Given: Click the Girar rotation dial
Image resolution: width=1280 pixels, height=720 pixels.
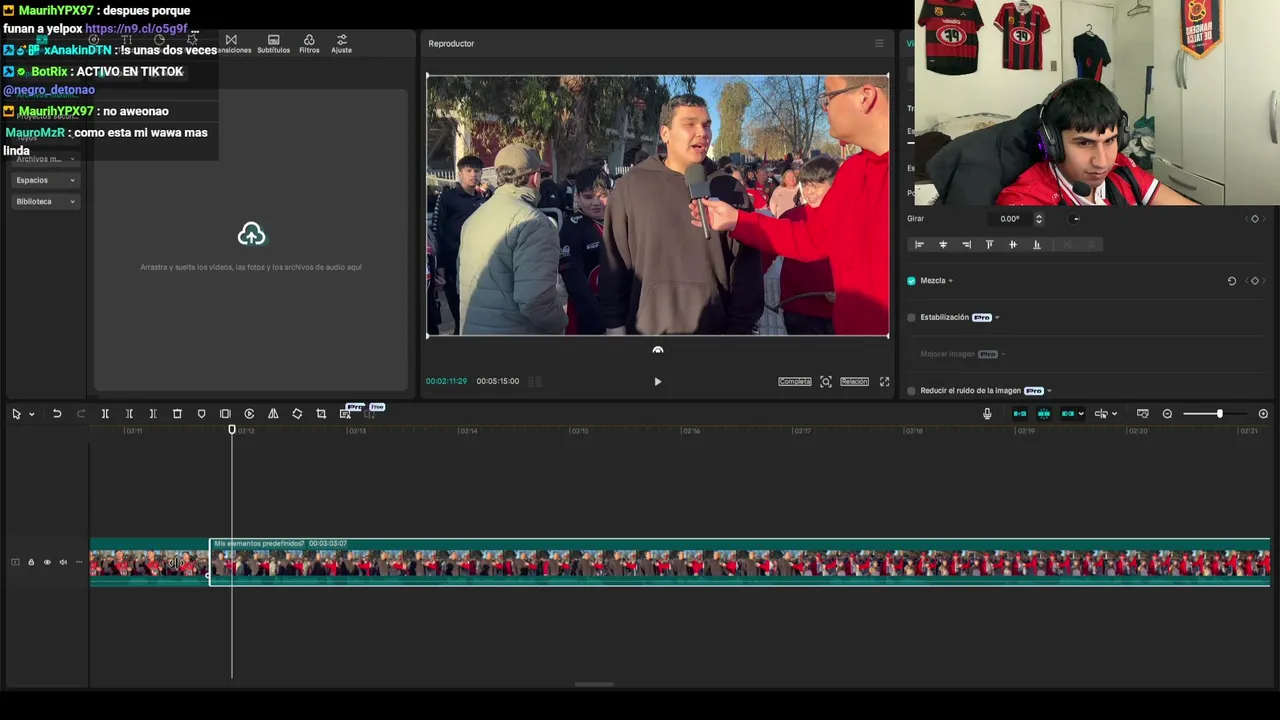Looking at the screenshot, I should 1075,219.
